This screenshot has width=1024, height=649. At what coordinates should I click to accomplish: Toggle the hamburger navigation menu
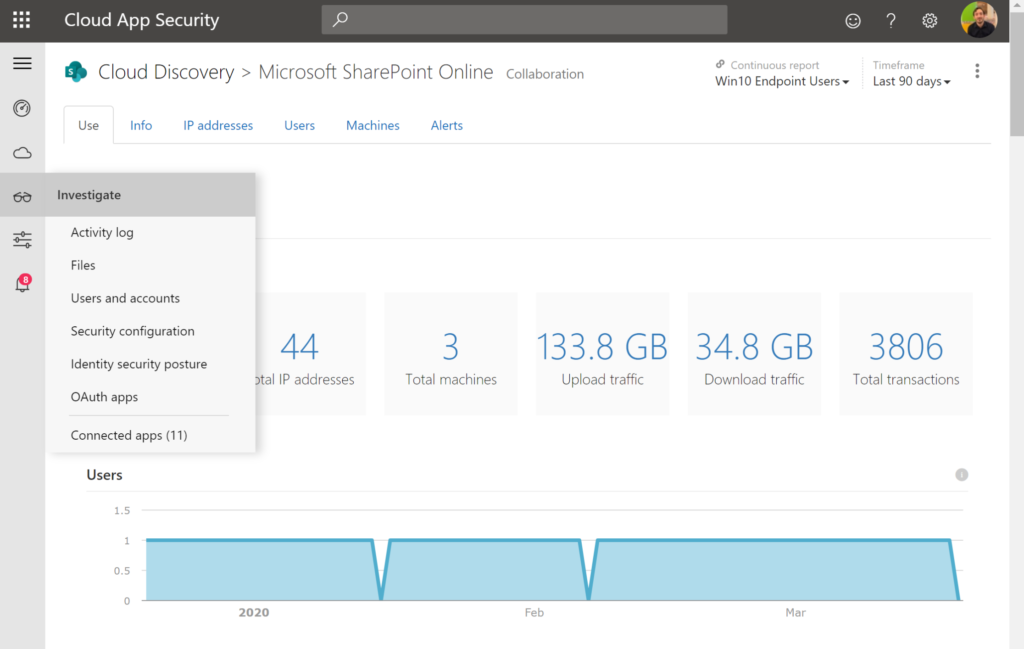tap(22, 63)
